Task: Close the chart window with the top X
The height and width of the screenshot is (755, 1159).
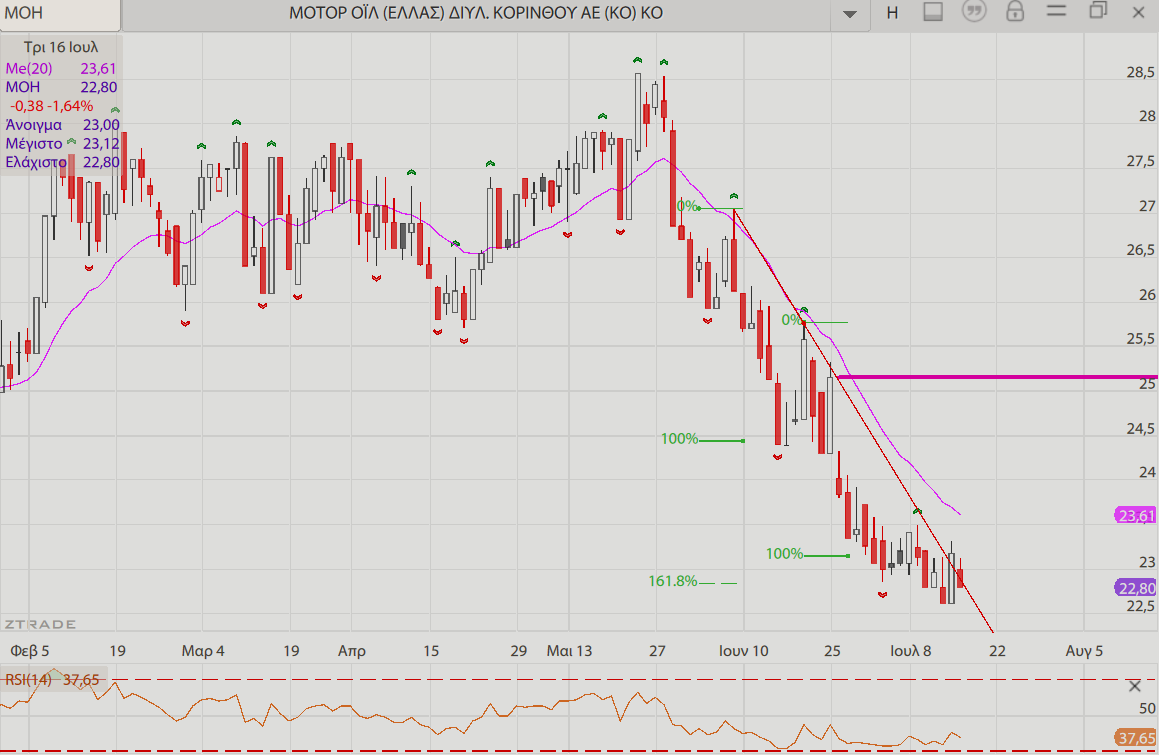Action: click(x=1138, y=12)
